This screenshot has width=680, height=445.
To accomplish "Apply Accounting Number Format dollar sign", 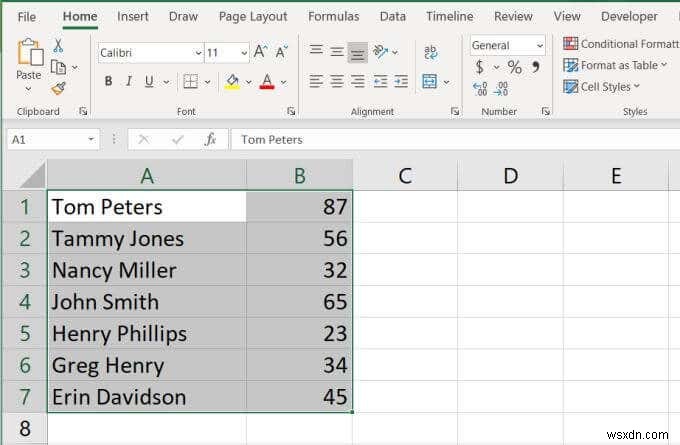I will click(x=480, y=67).
